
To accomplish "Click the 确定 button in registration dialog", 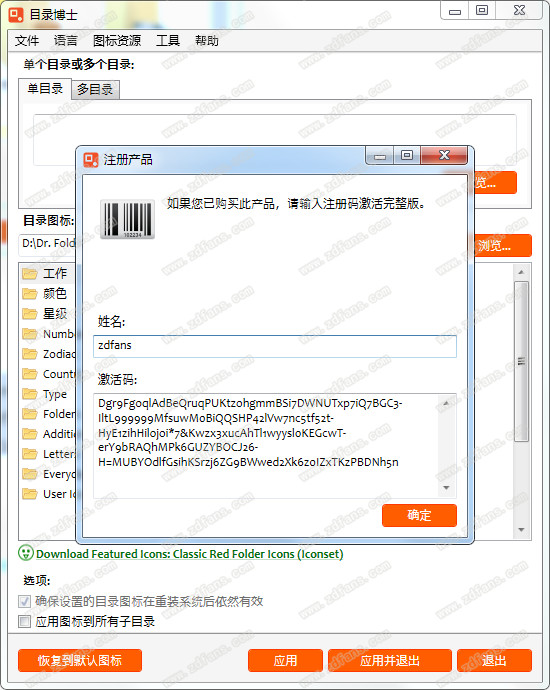I will click(x=419, y=515).
